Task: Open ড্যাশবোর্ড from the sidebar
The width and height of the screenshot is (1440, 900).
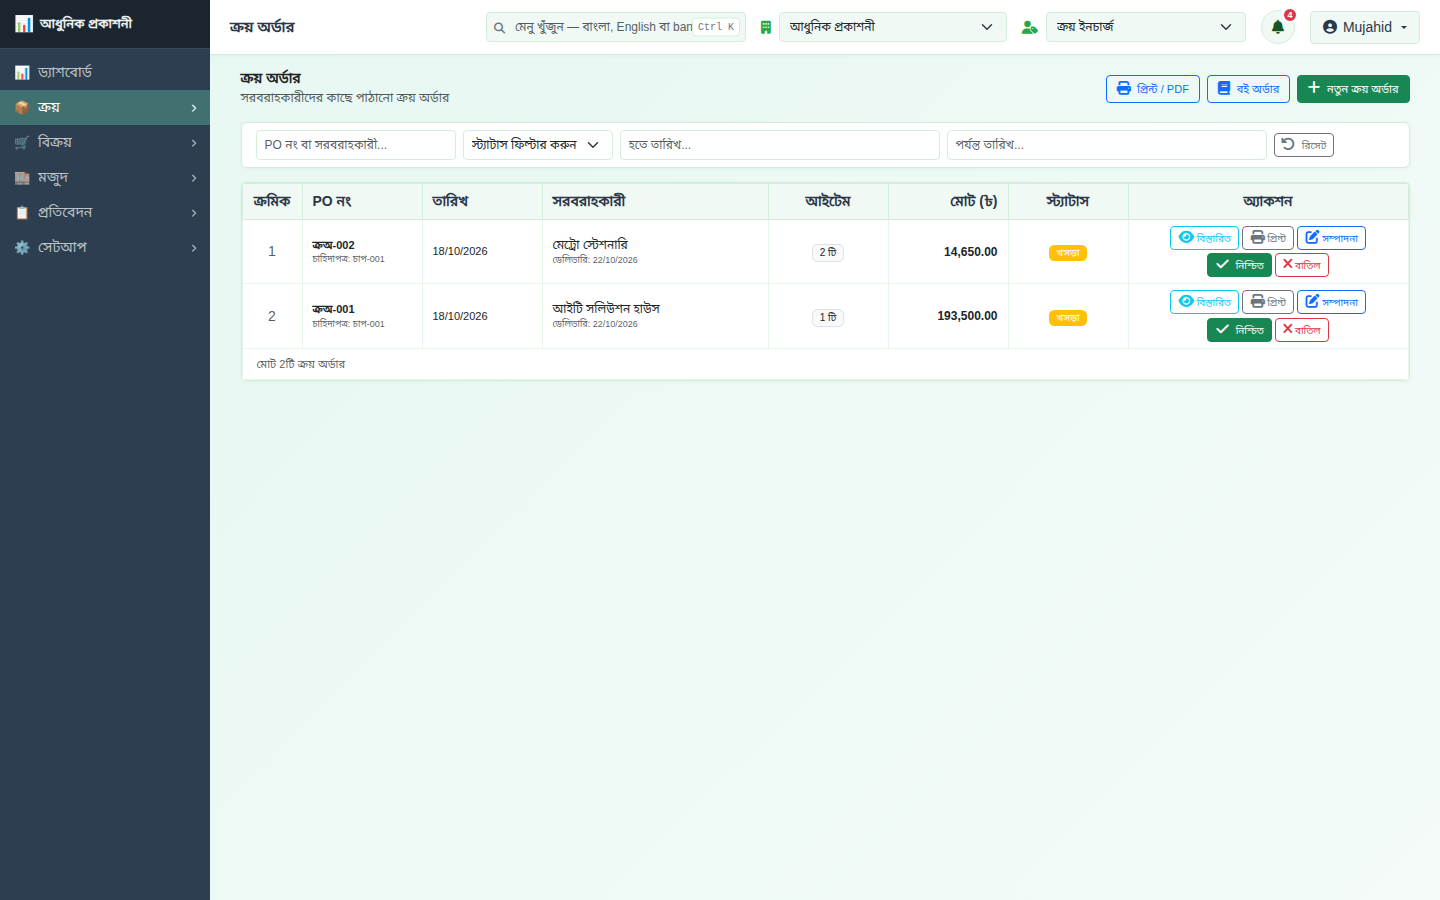Action: coord(105,73)
